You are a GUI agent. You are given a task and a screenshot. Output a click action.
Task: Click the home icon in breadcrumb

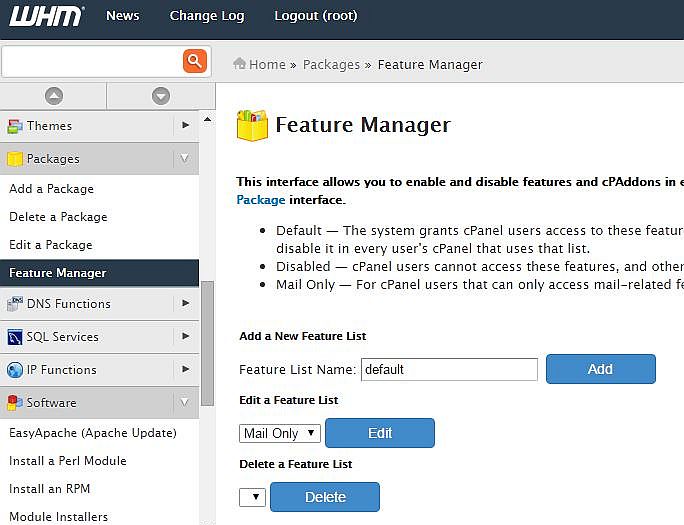(239, 64)
